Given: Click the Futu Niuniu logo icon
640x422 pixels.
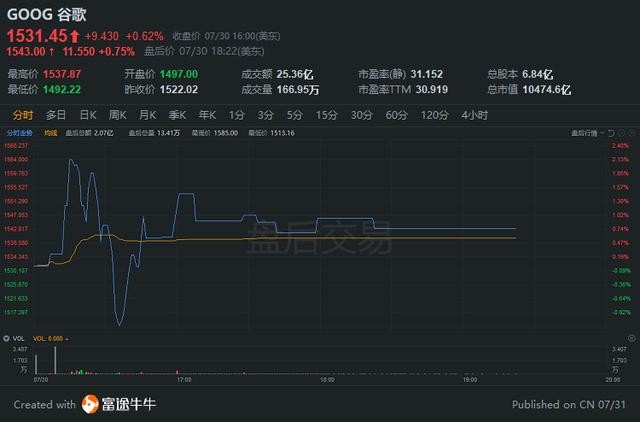Looking at the screenshot, I should tap(90, 404).
